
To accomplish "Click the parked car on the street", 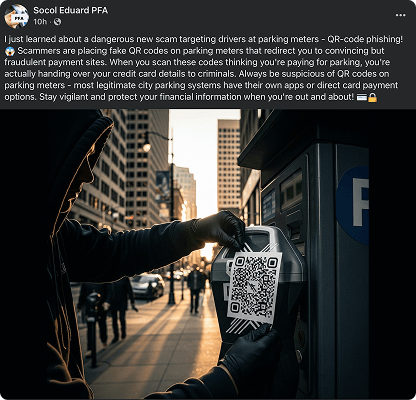I will [147, 286].
